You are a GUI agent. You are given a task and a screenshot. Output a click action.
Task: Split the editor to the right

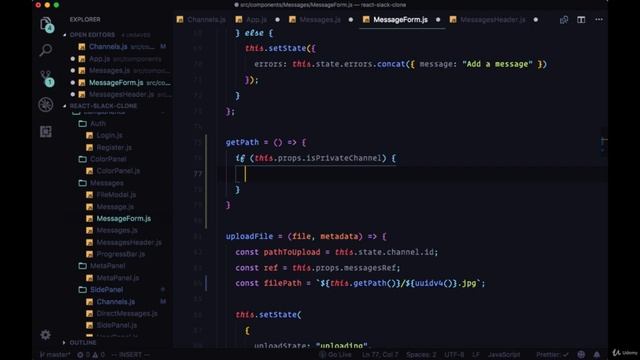point(581,20)
